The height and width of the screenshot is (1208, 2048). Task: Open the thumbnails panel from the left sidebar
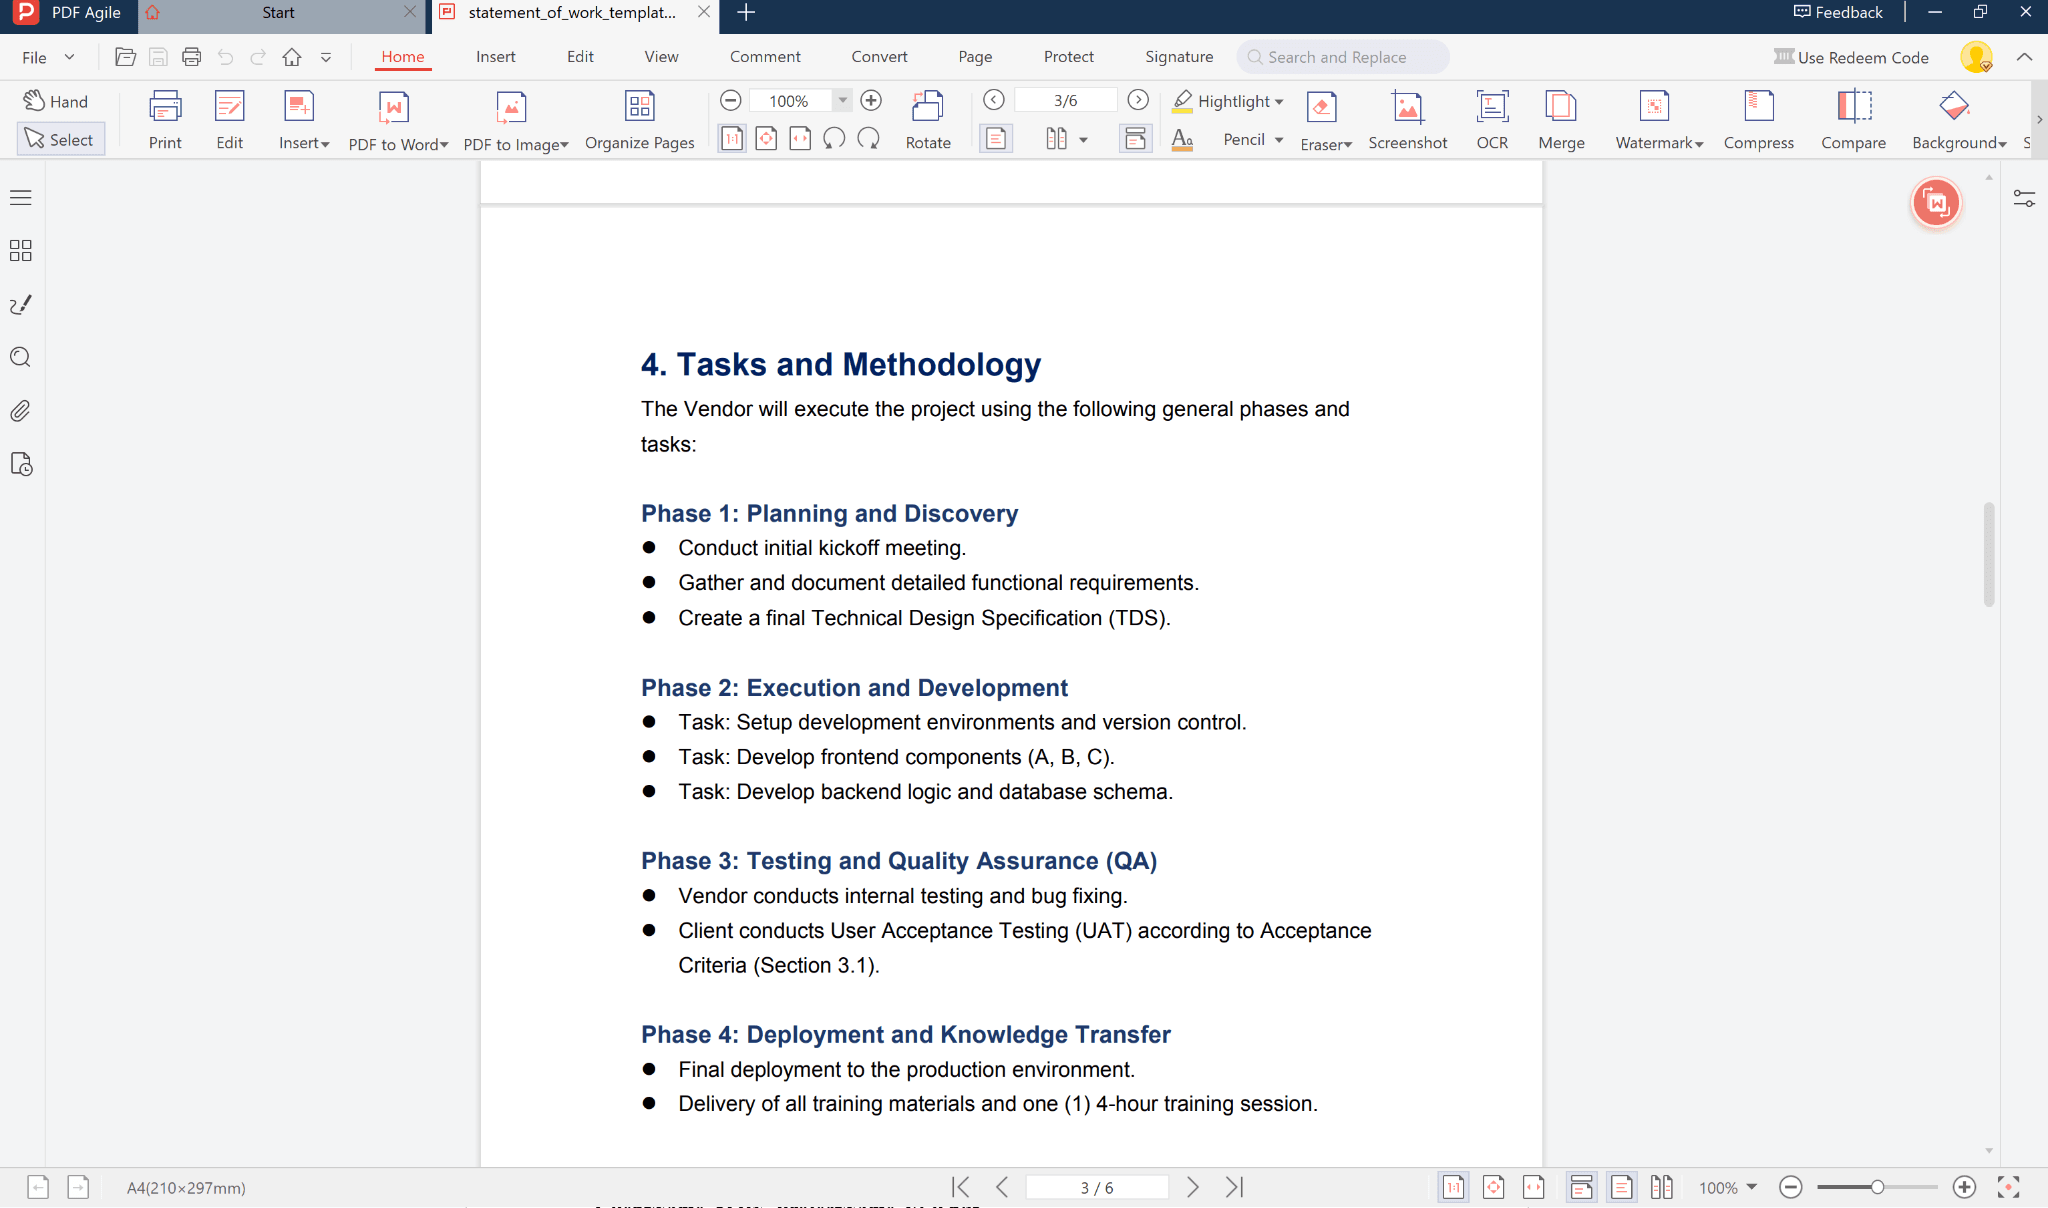tap(20, 250)
